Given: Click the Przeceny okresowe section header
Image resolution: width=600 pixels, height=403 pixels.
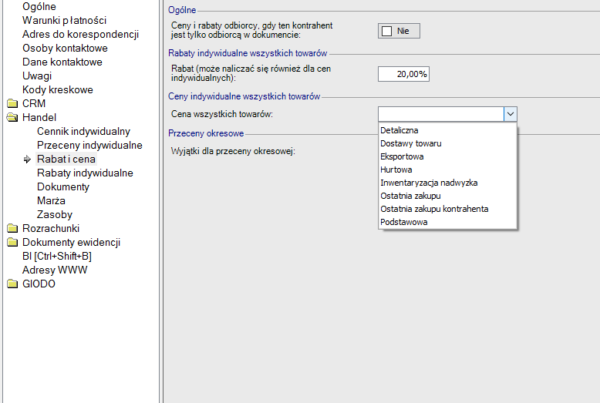Looking at the screenshot, I should pyautogui.click(x=206, y=133).
